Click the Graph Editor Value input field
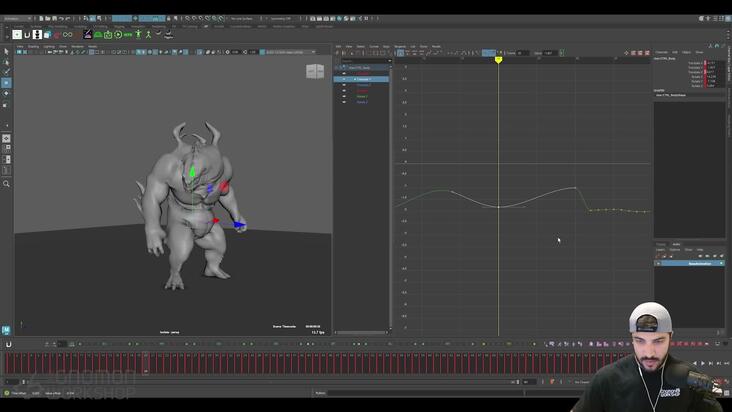 [549, 53]
